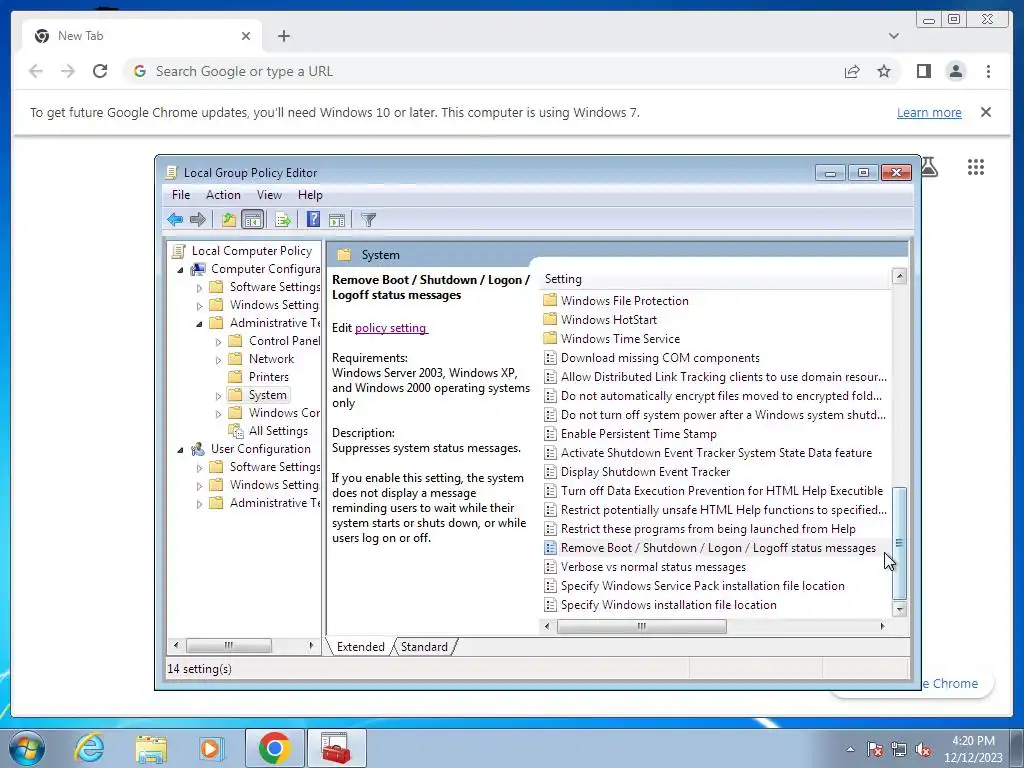Click the Back arrow in Group Policy toolbar
Viewport: 1024px width, 768px height.
174,219
